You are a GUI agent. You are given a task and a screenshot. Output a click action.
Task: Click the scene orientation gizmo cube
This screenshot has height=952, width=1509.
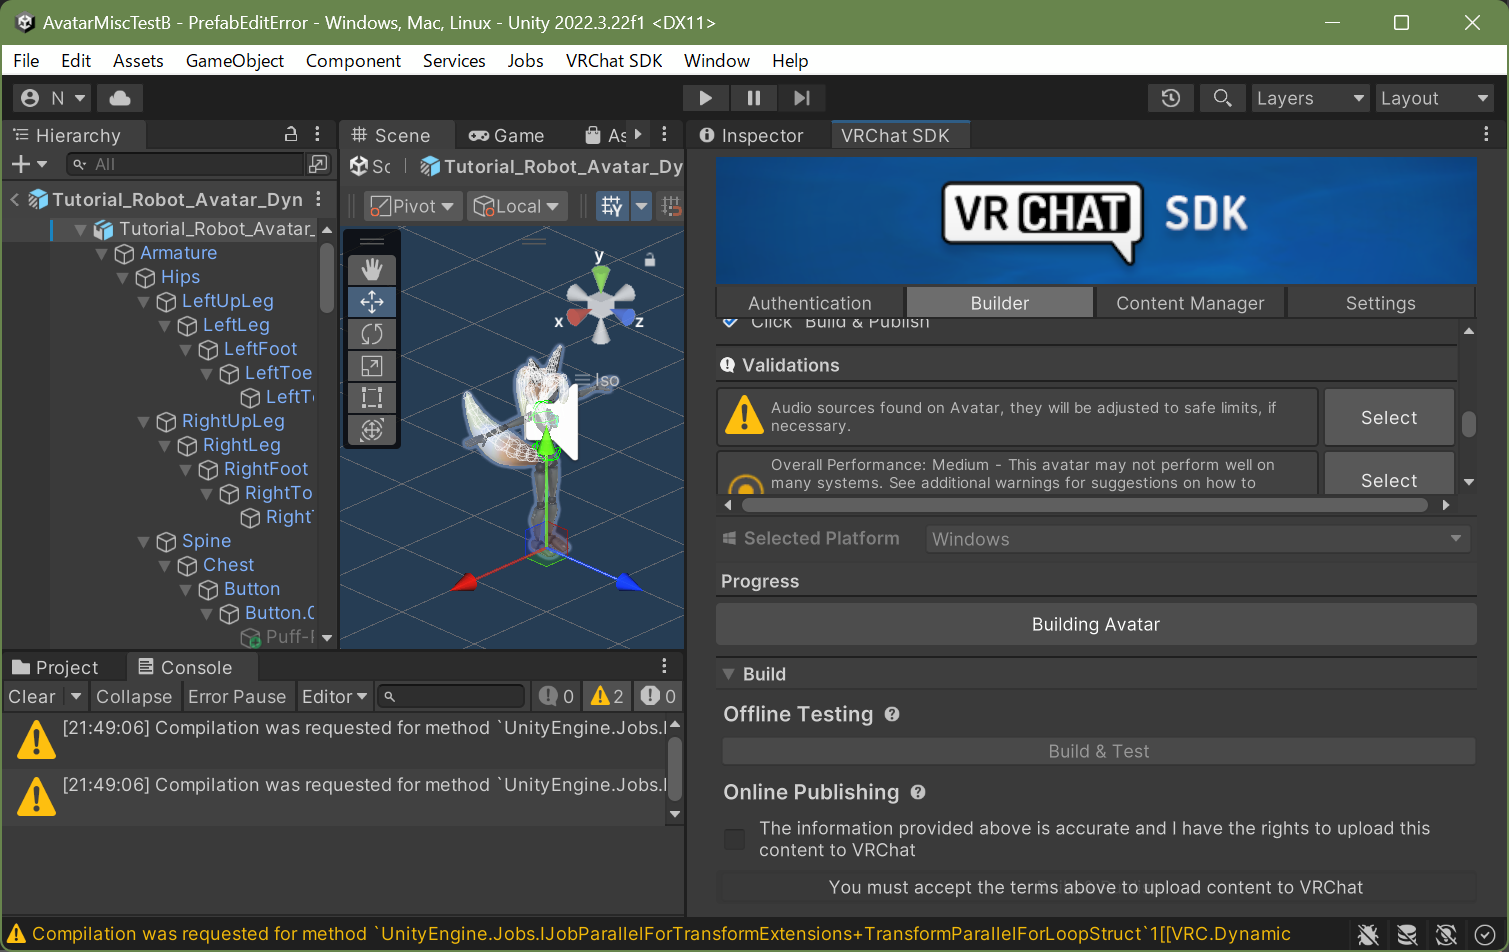pos(600,303)
